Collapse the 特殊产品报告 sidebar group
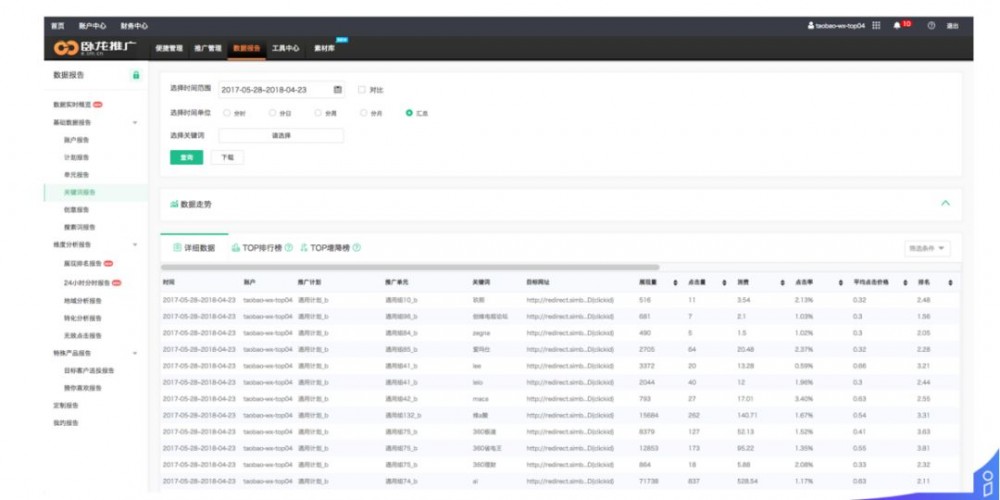This screenshot has width=1000, height=500. click(x=135, y=353)
